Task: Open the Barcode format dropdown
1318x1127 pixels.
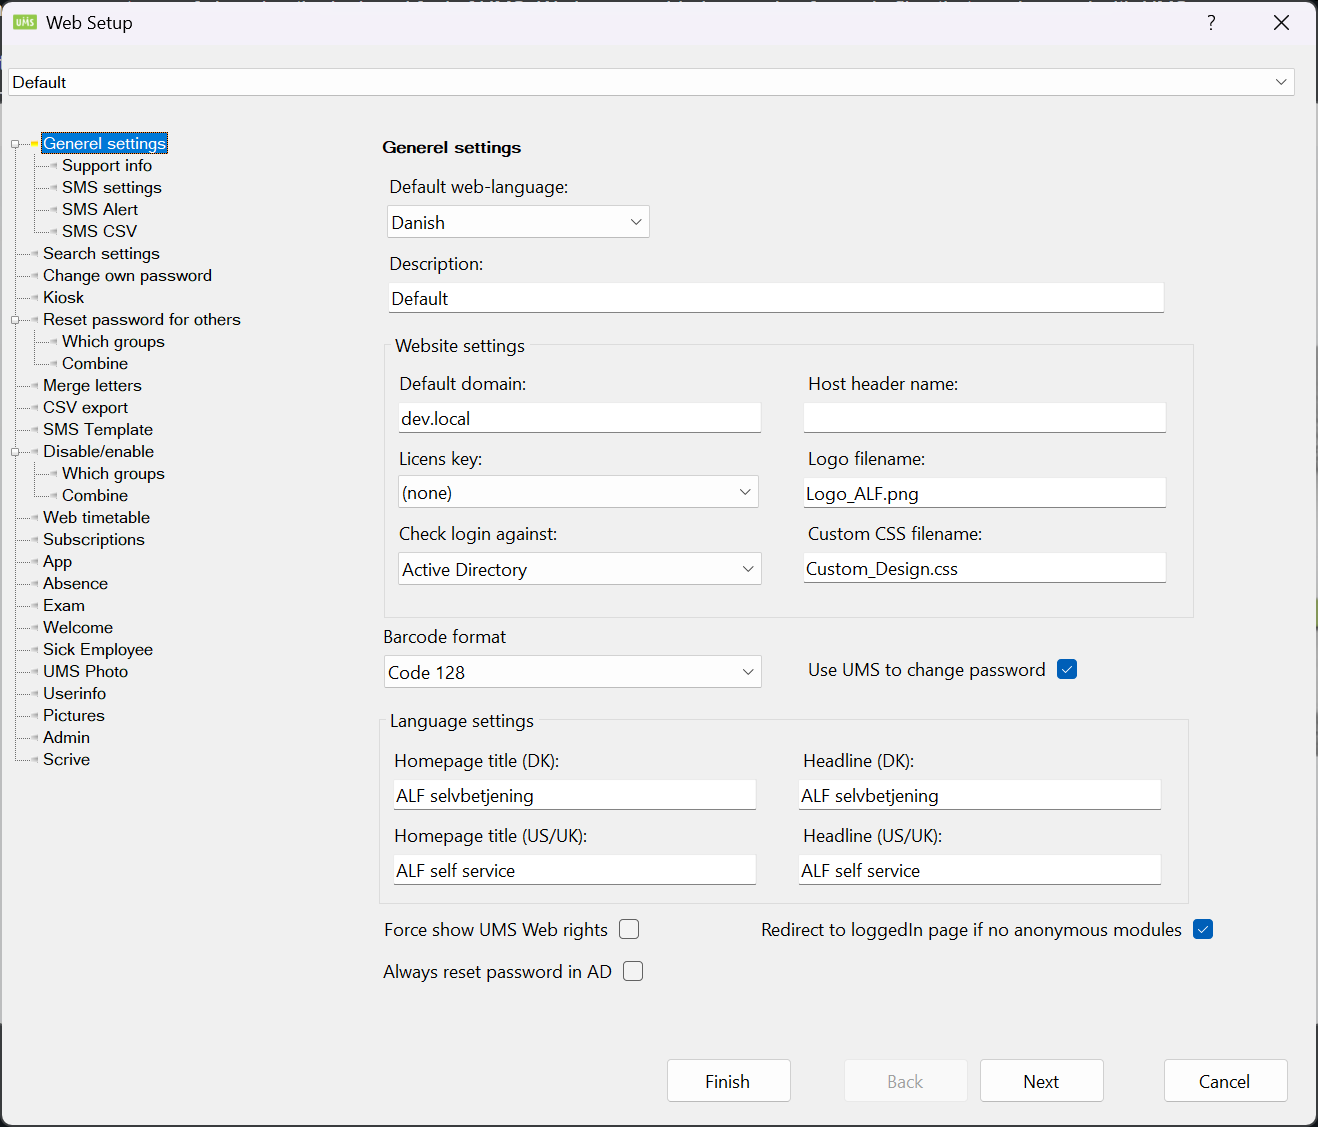Action: click(x=747, y=672)
